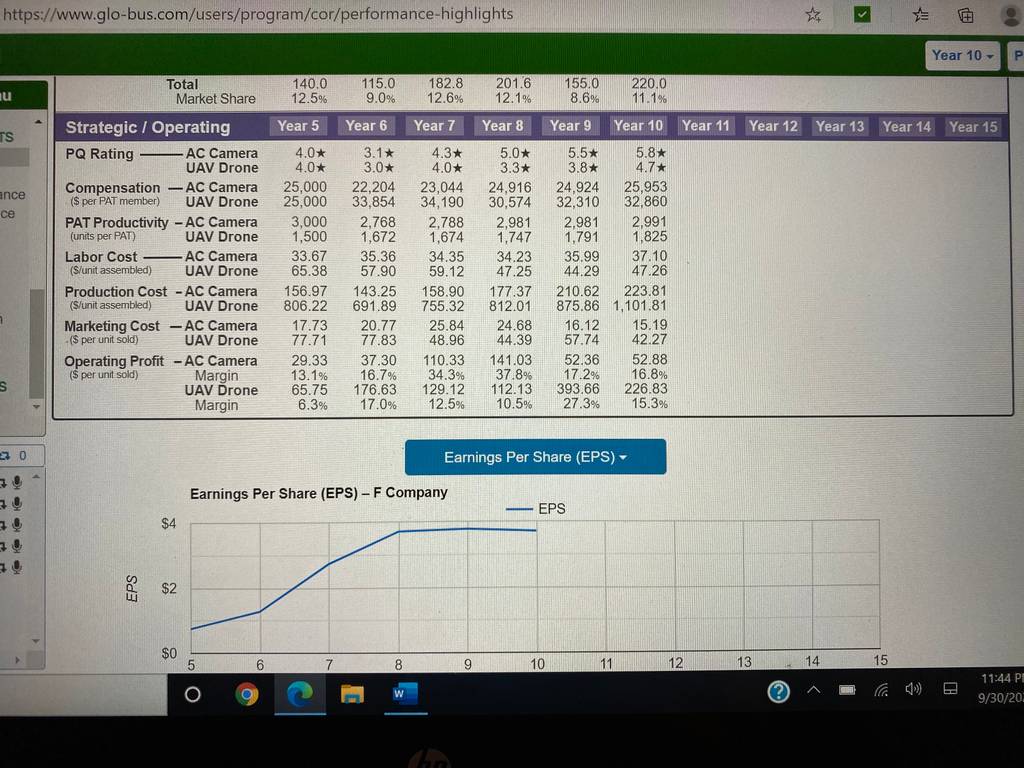Open the Earnings Per Share (EPS) chart dropdown
This screenshot has width=1024, height=768.
[535, 456]
